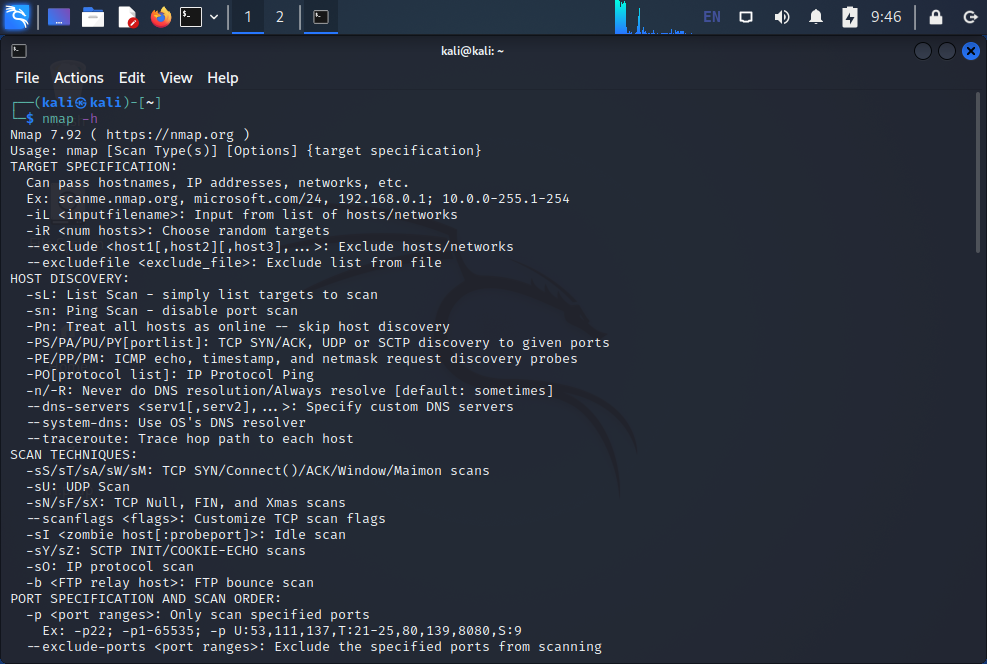Click the show desktop panel icon
The image size is (987, 664).
59,17
